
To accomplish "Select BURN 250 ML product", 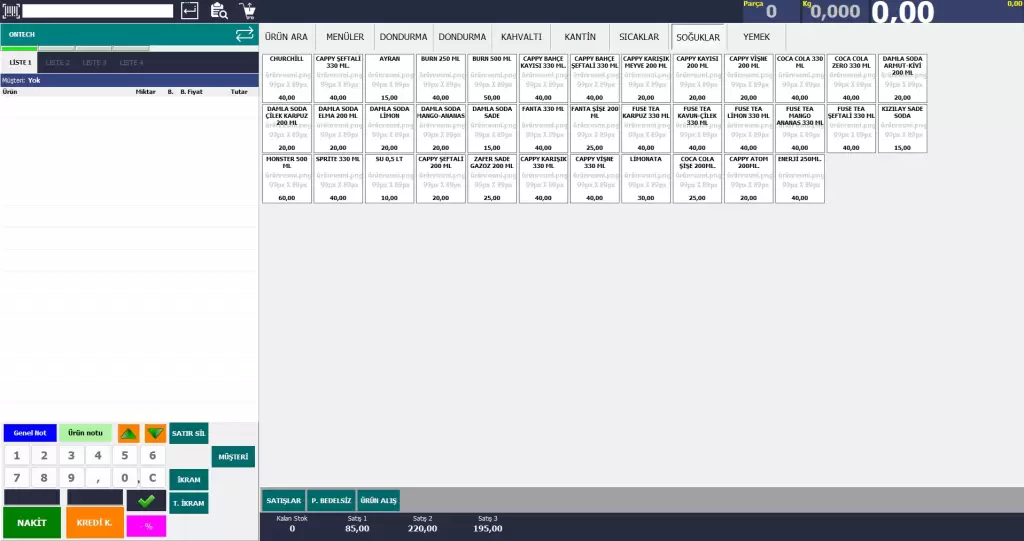I will point(441,78).
